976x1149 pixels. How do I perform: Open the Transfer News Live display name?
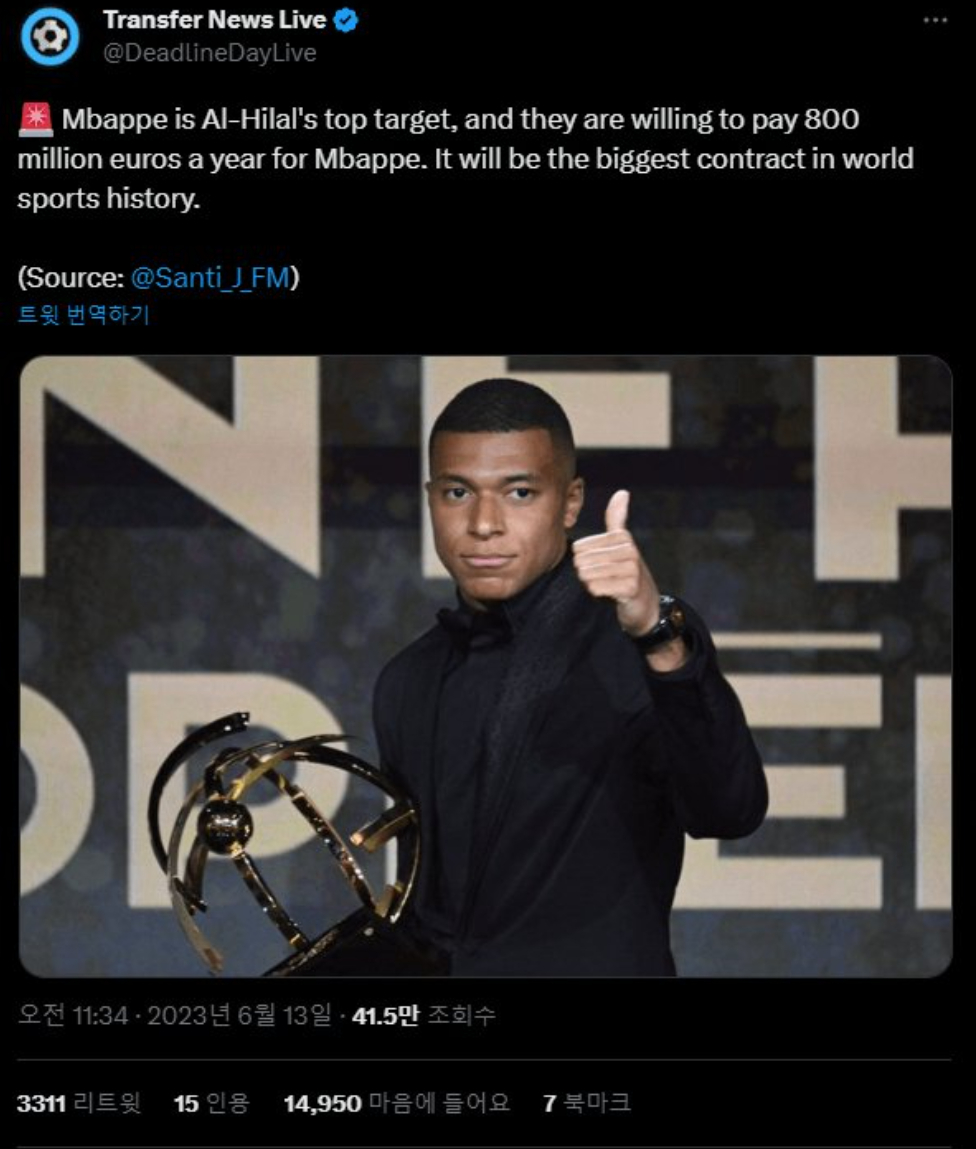(214, 20)
